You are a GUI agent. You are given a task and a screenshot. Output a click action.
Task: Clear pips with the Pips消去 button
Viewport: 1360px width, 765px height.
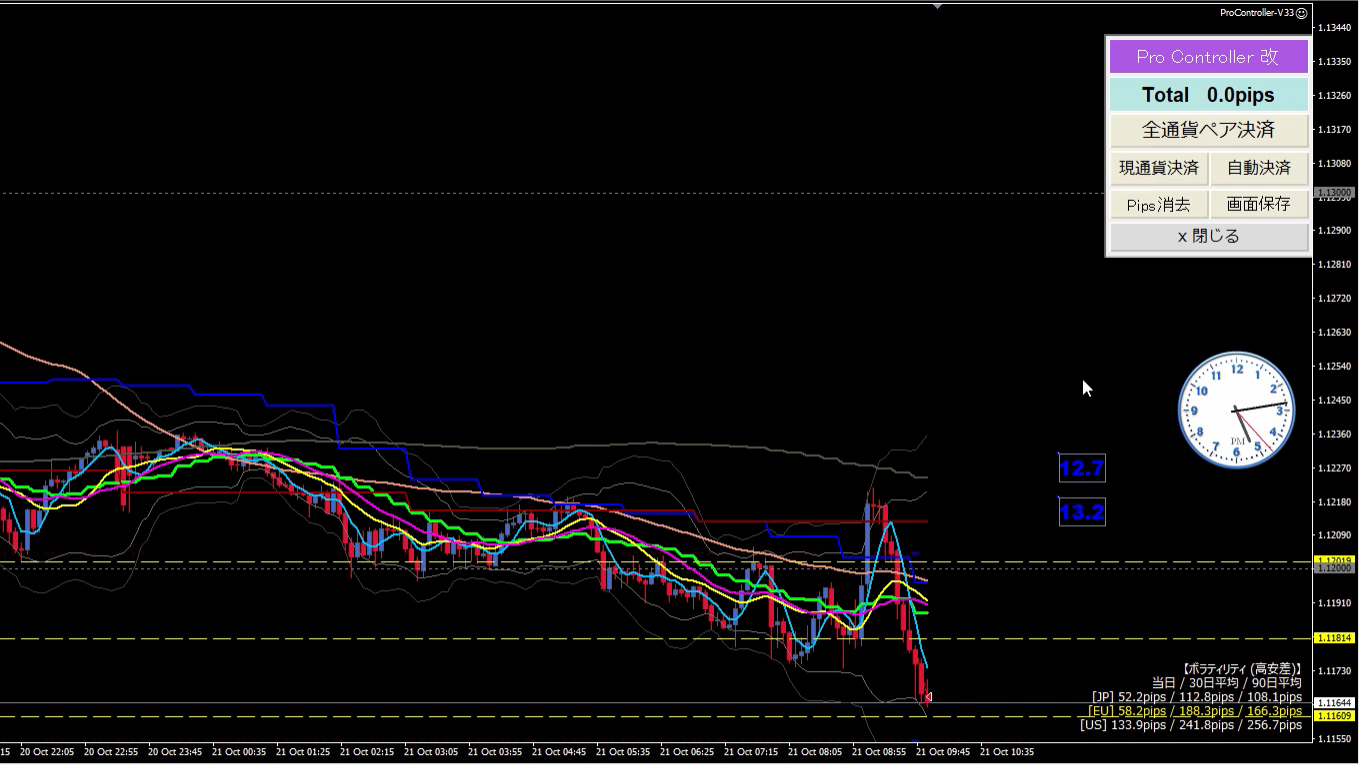click(1158, 204)
